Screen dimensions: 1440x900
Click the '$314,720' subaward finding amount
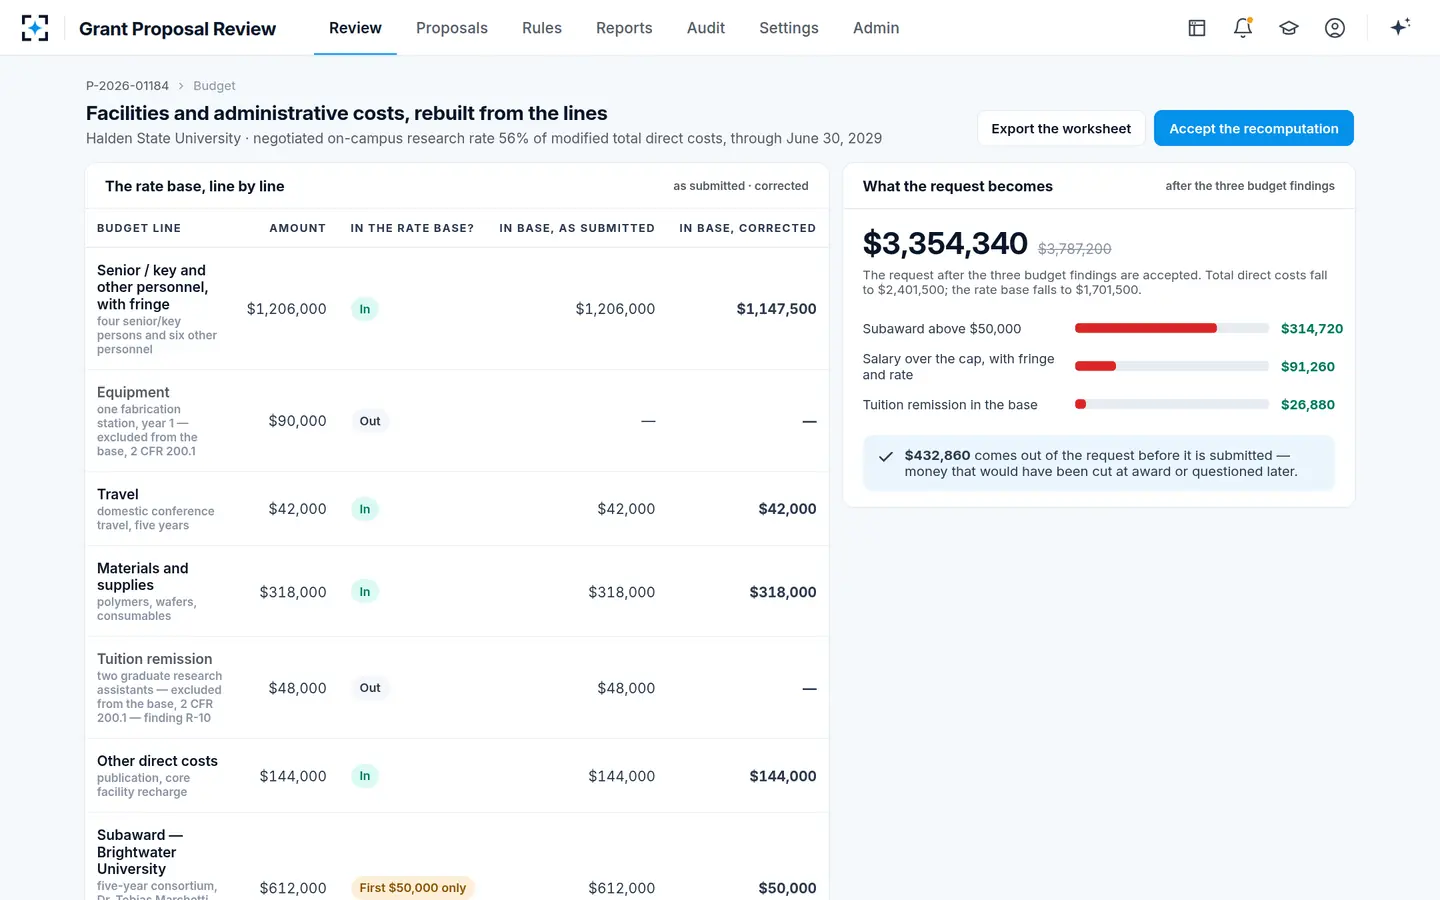pyautogui.click(x=1312, y=329)
